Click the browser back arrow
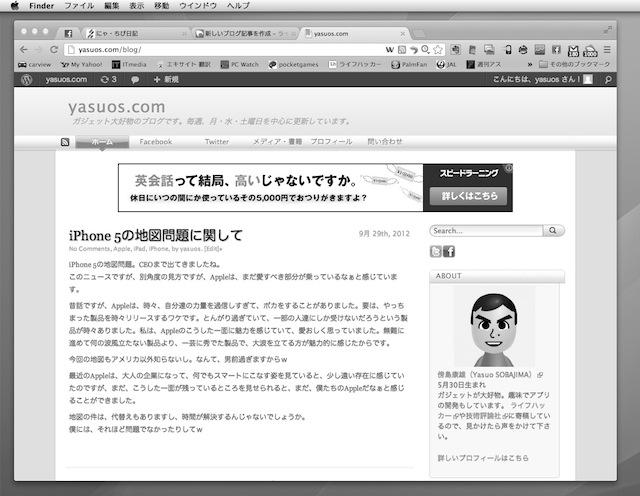 (x=24, y=49)
